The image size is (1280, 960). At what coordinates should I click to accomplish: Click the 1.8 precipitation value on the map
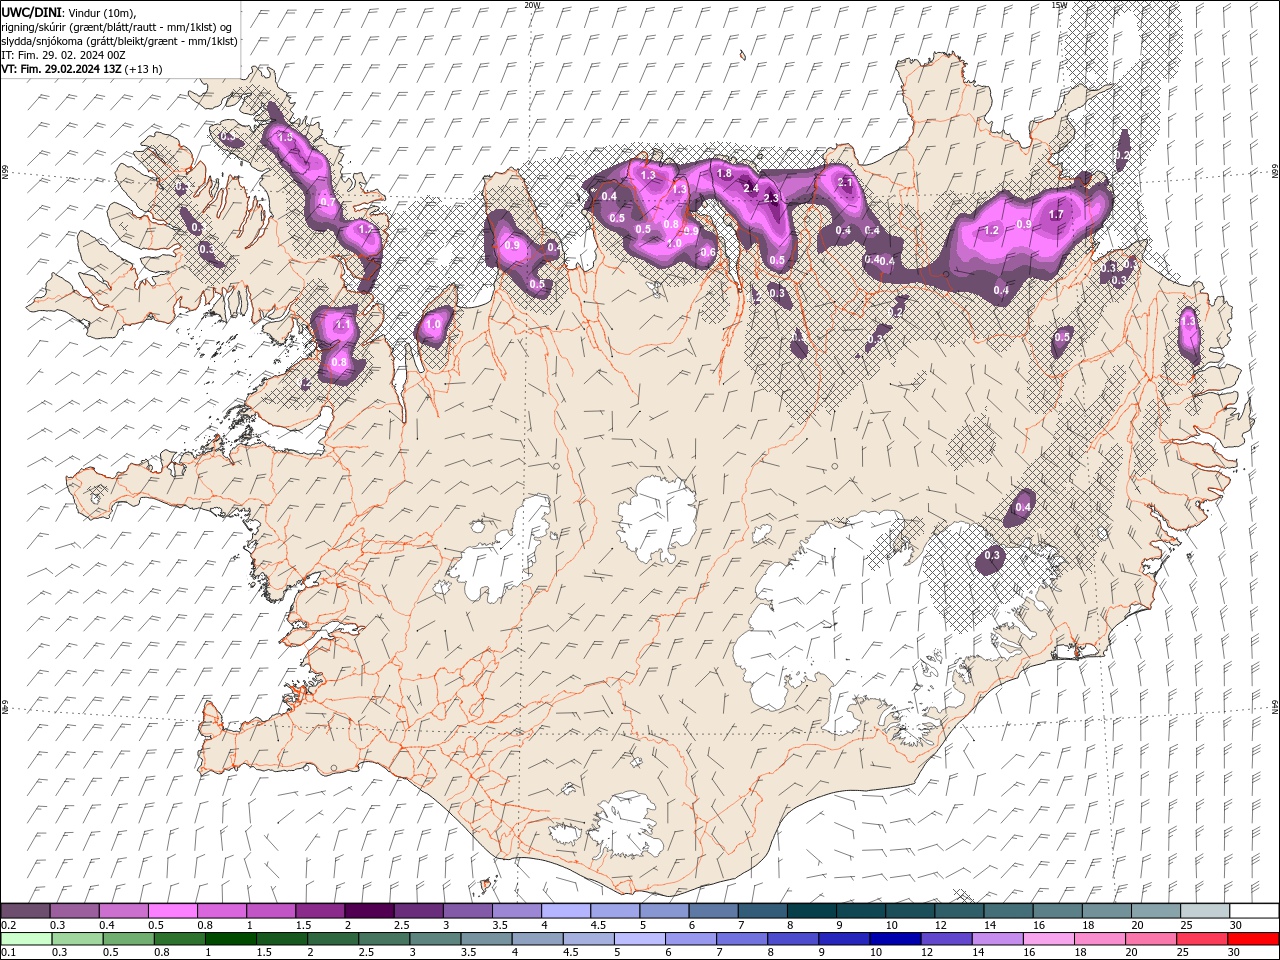(725, 174)
